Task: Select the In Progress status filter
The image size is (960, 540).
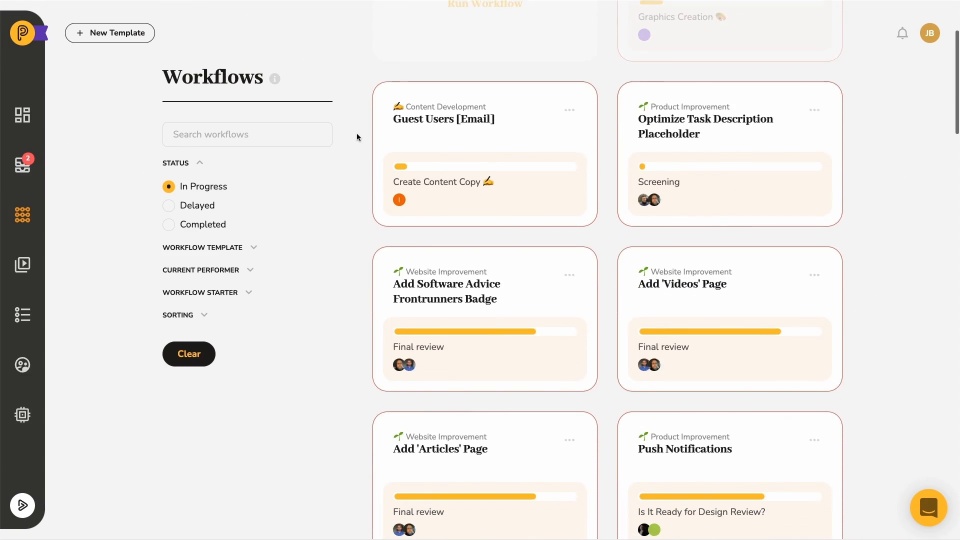Action: point(195,186)
